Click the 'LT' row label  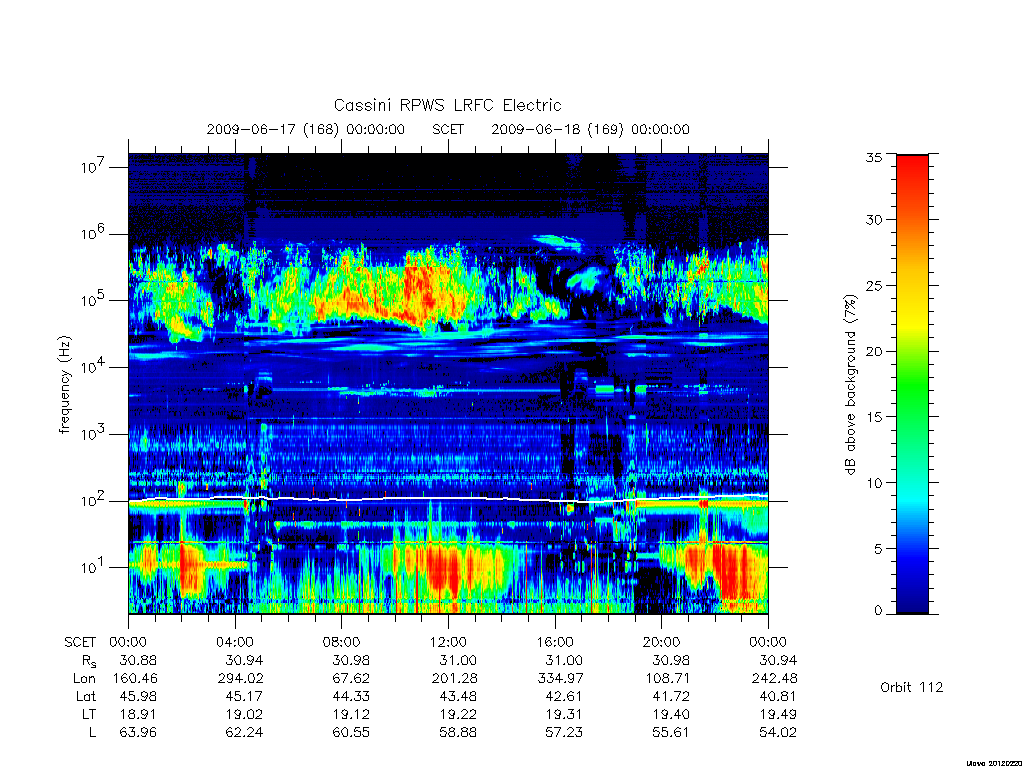(89, 714)
